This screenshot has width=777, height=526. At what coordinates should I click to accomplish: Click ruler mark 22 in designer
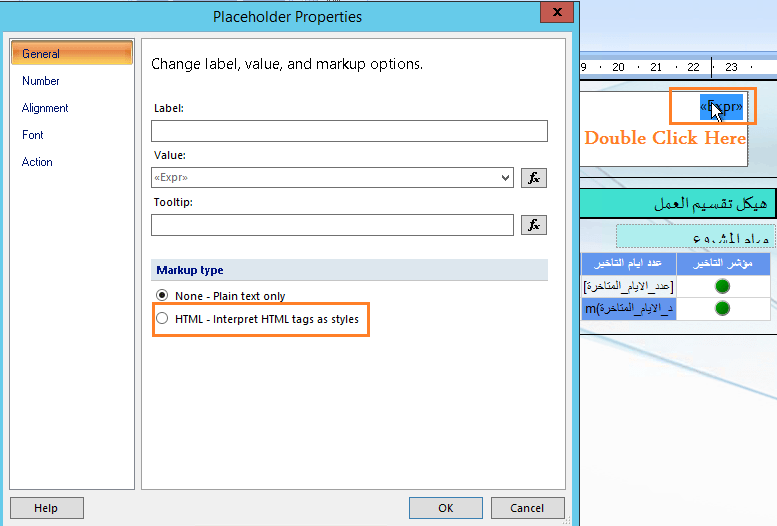pyautogui.click(x=693, y=67)
